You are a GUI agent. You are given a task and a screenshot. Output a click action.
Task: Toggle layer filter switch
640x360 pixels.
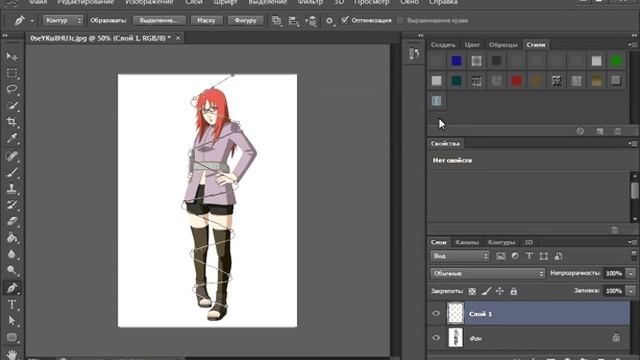tap(634, 256)
